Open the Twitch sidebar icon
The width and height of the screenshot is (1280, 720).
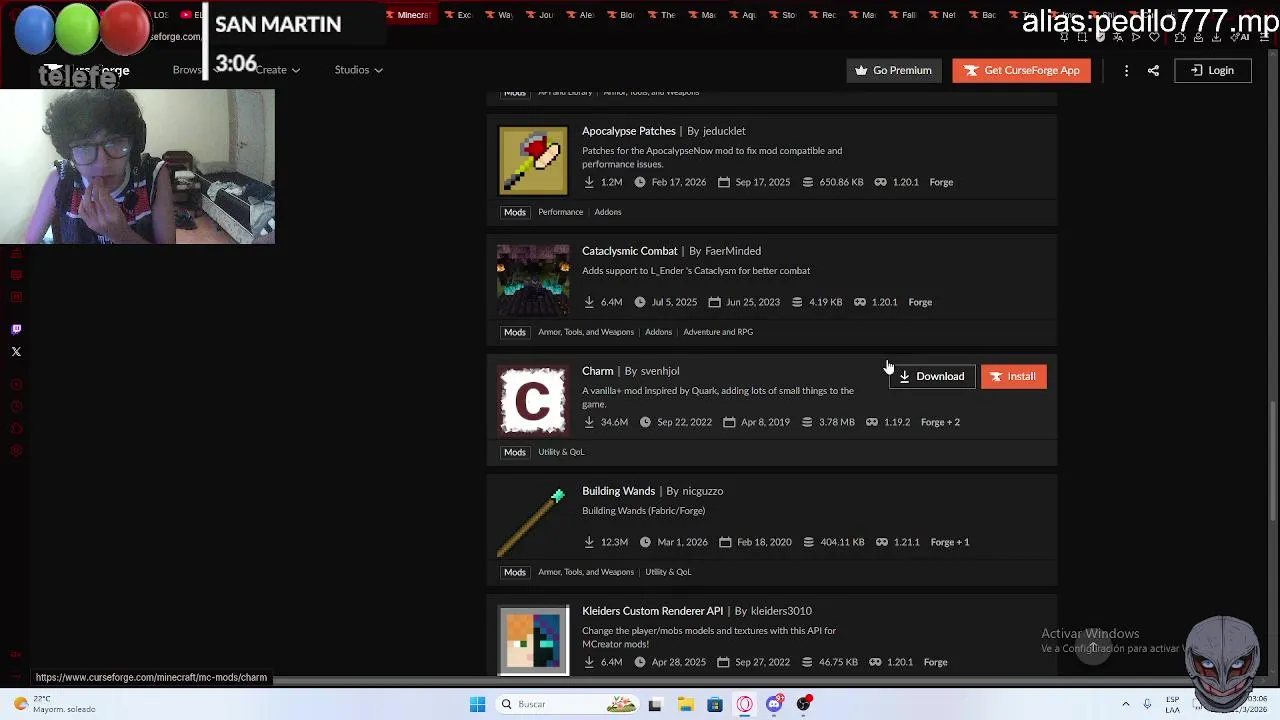pyautogui.click(x=16, y=329)
